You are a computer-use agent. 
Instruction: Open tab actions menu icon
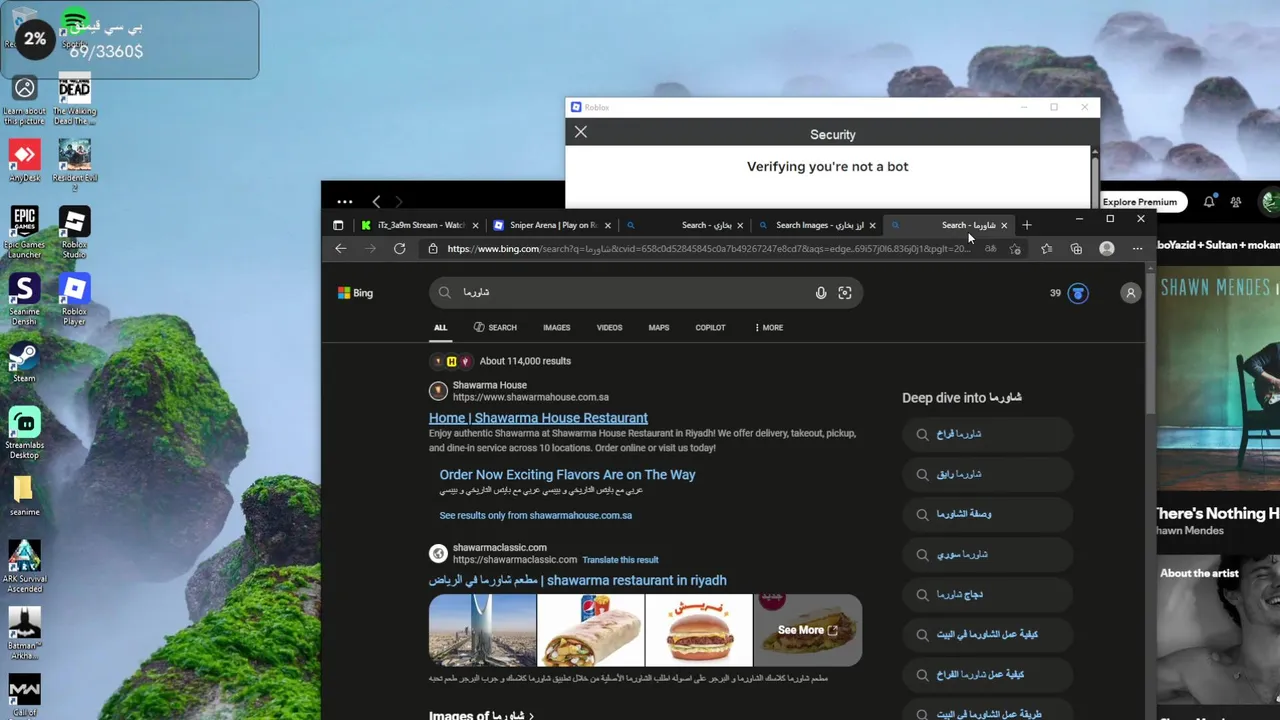coord(338,225)
